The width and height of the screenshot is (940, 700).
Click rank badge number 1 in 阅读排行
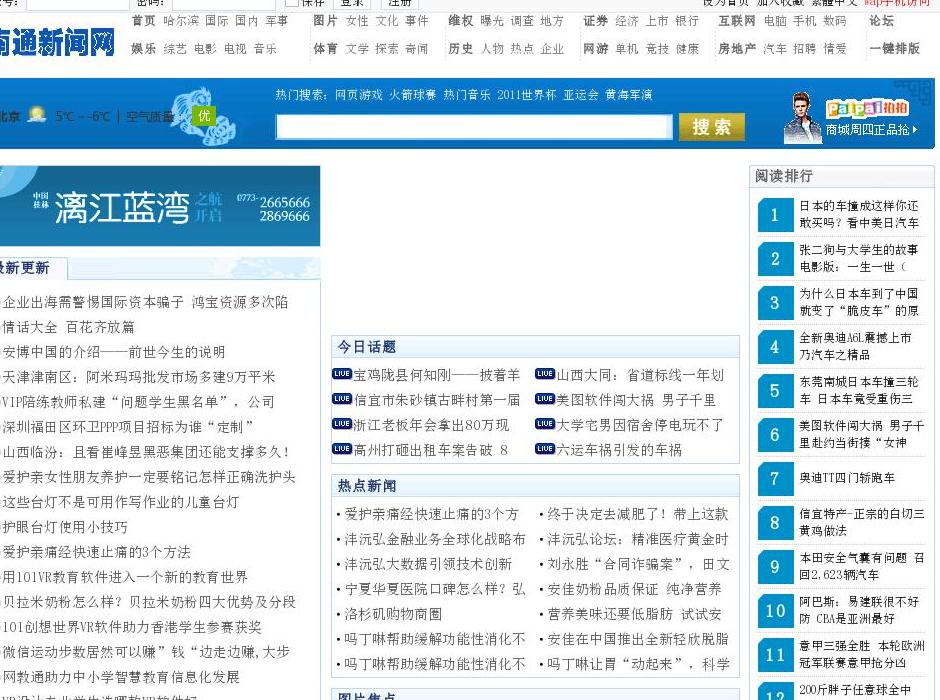tap(775, 215)
